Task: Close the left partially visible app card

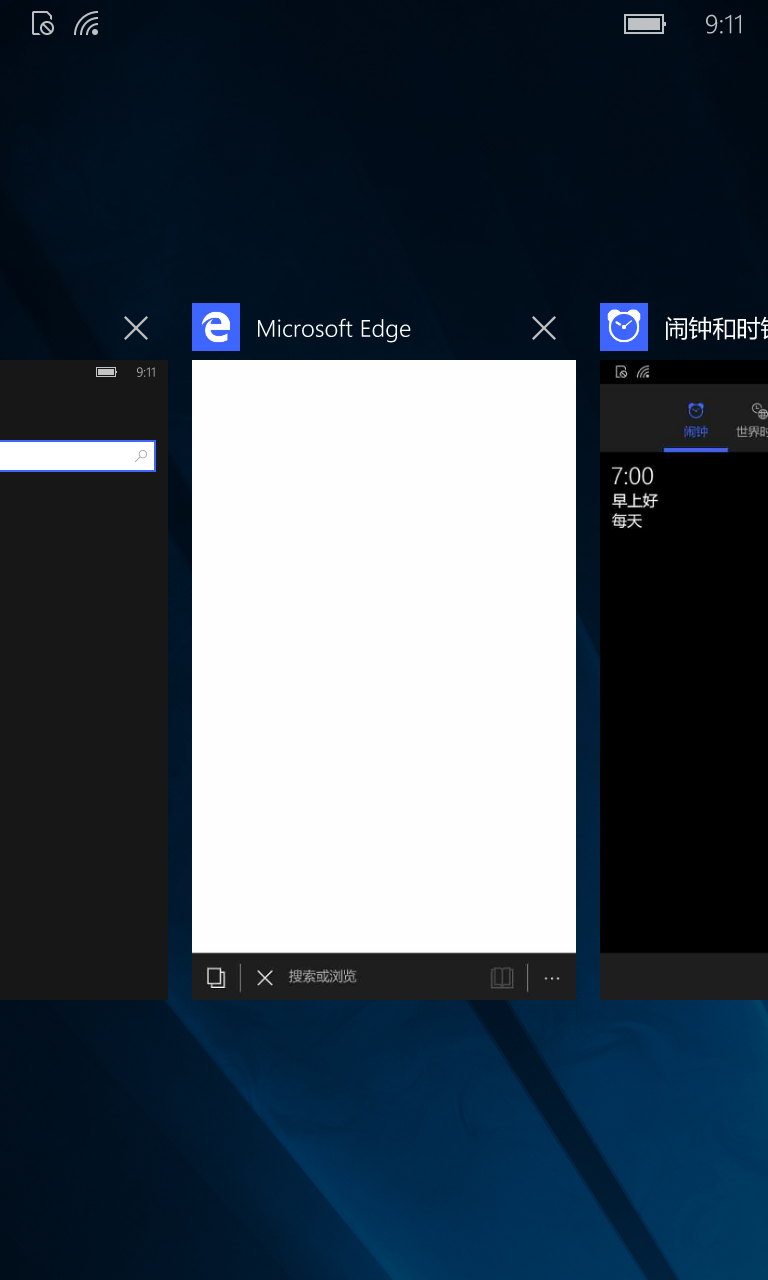Action: point(136,328)
